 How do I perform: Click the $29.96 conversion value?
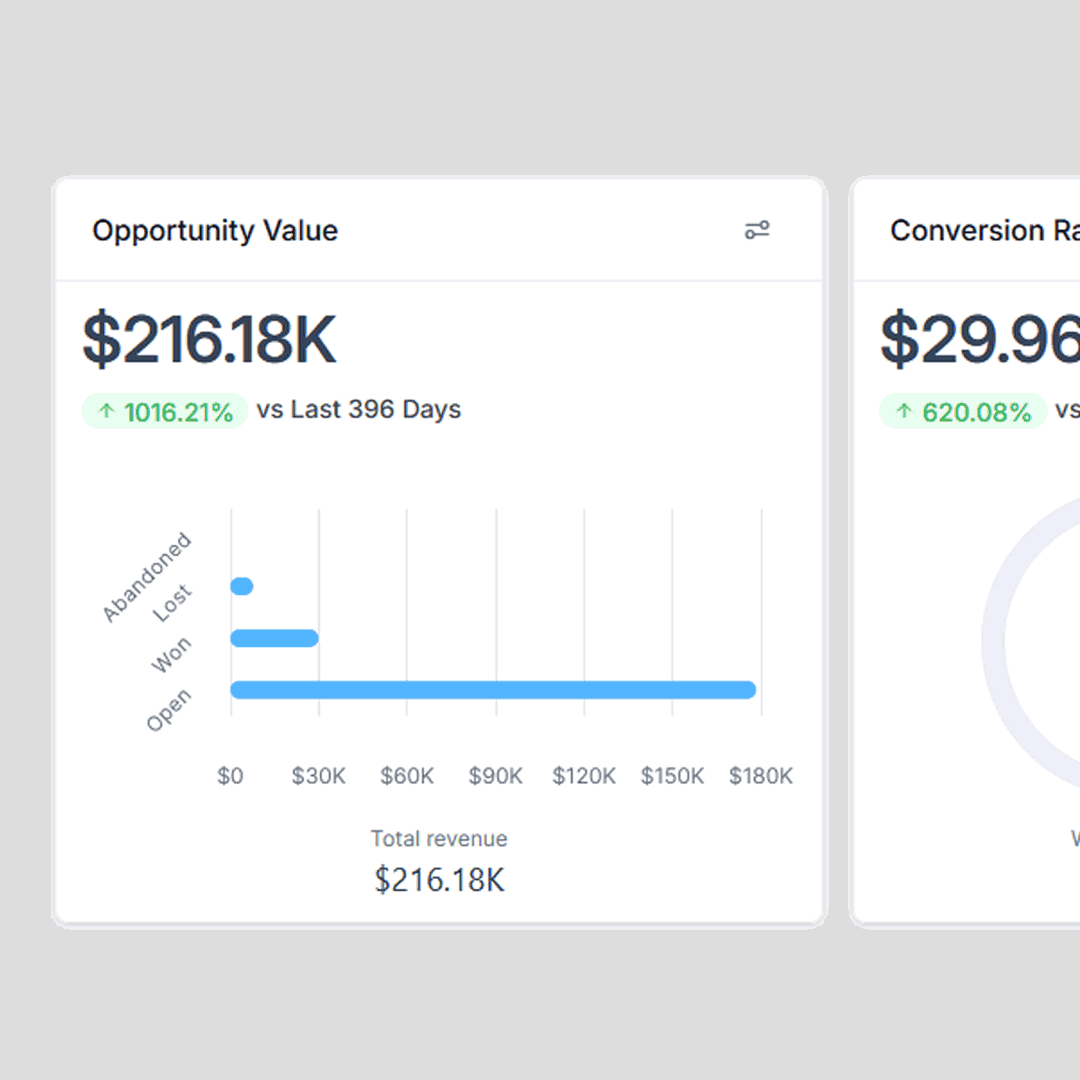point(979,340)
